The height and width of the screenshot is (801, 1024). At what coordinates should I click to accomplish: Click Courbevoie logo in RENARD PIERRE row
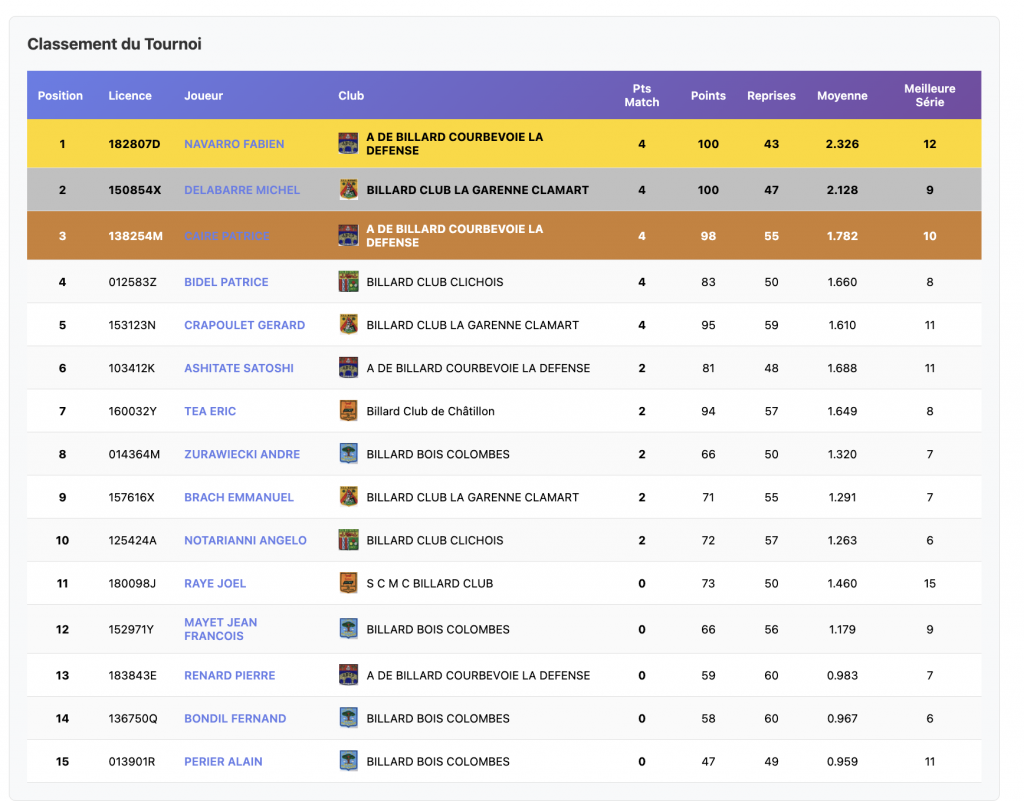click(348, 675)
